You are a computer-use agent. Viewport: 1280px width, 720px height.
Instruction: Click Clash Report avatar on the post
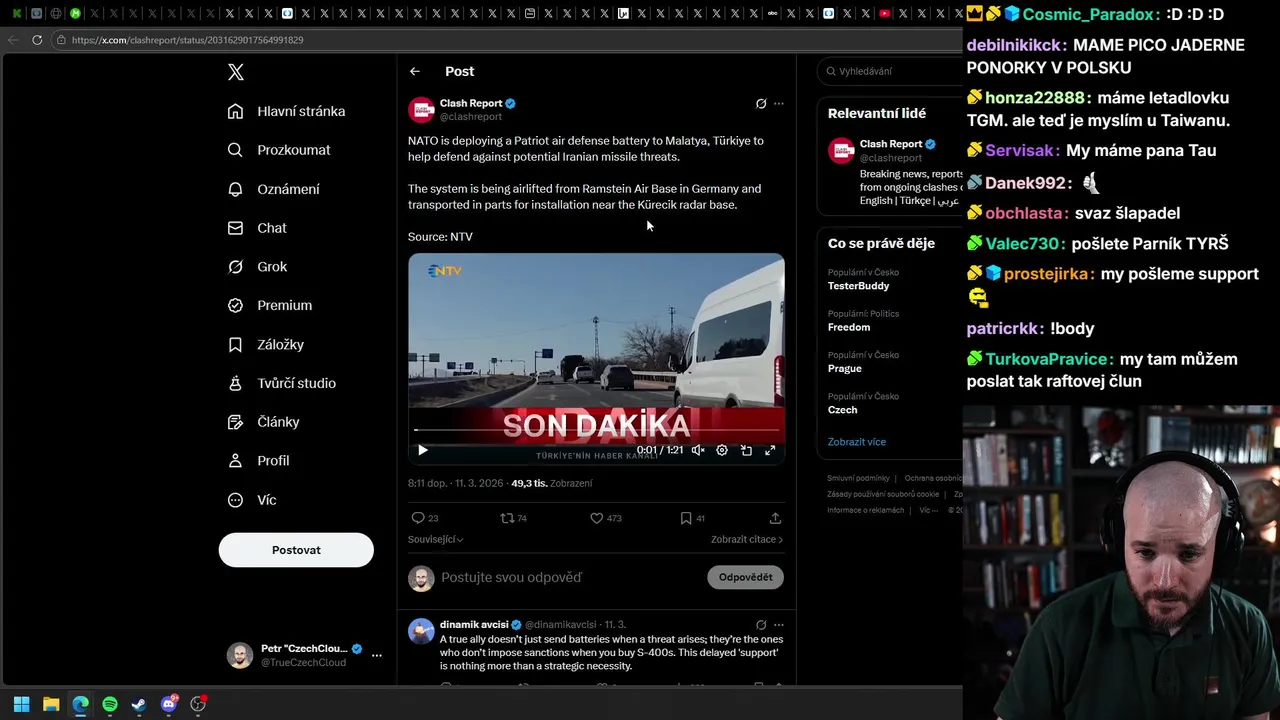point(421,109)
